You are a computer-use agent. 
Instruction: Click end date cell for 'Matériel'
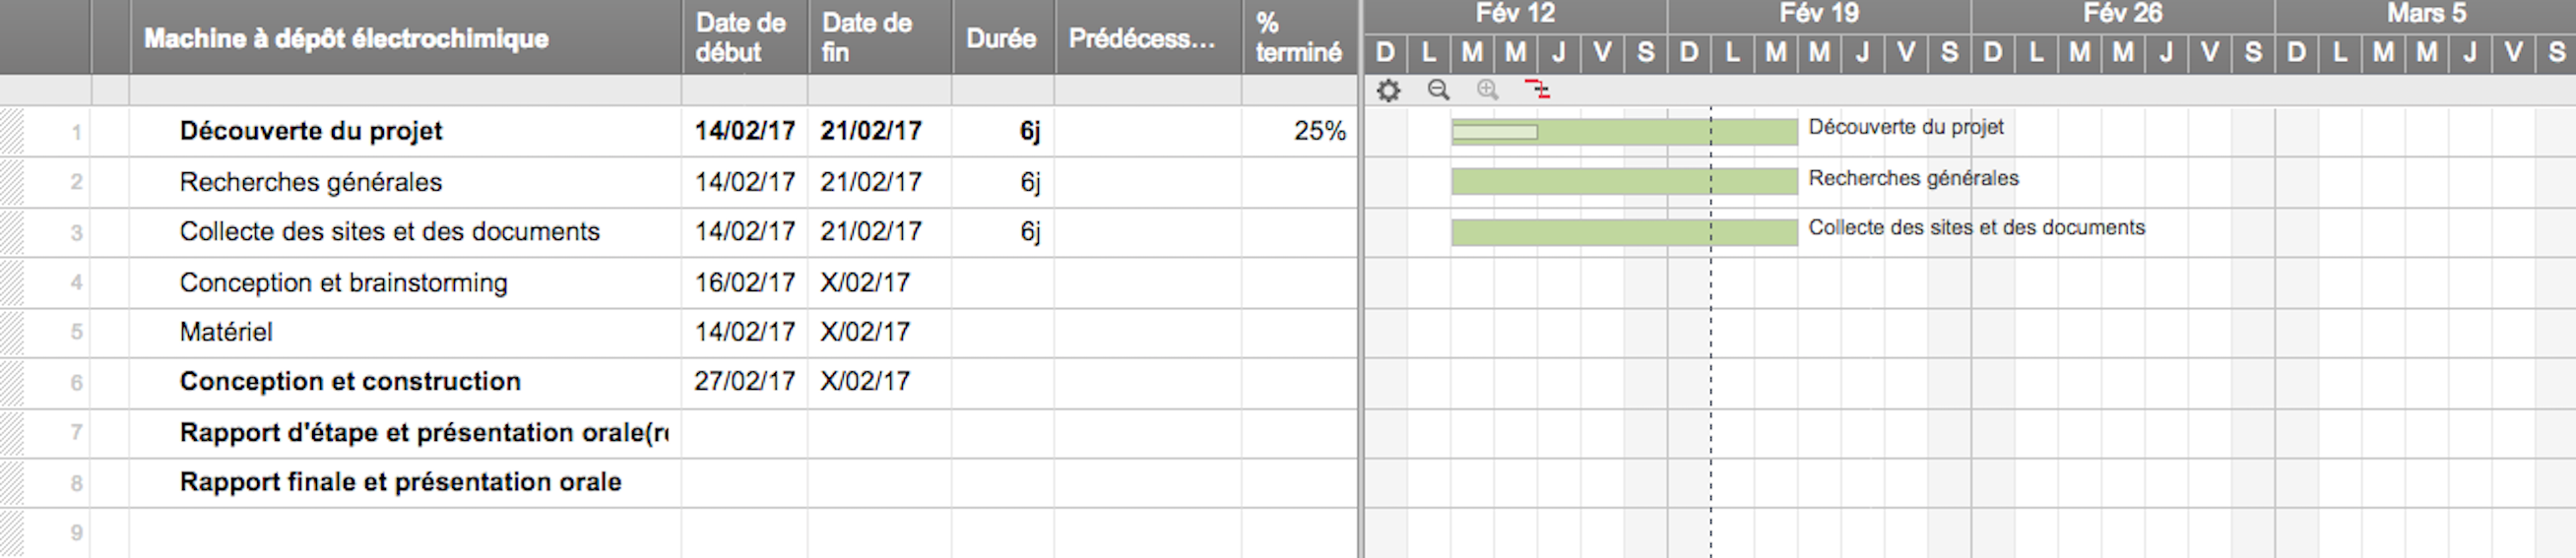tap(866, 332)
